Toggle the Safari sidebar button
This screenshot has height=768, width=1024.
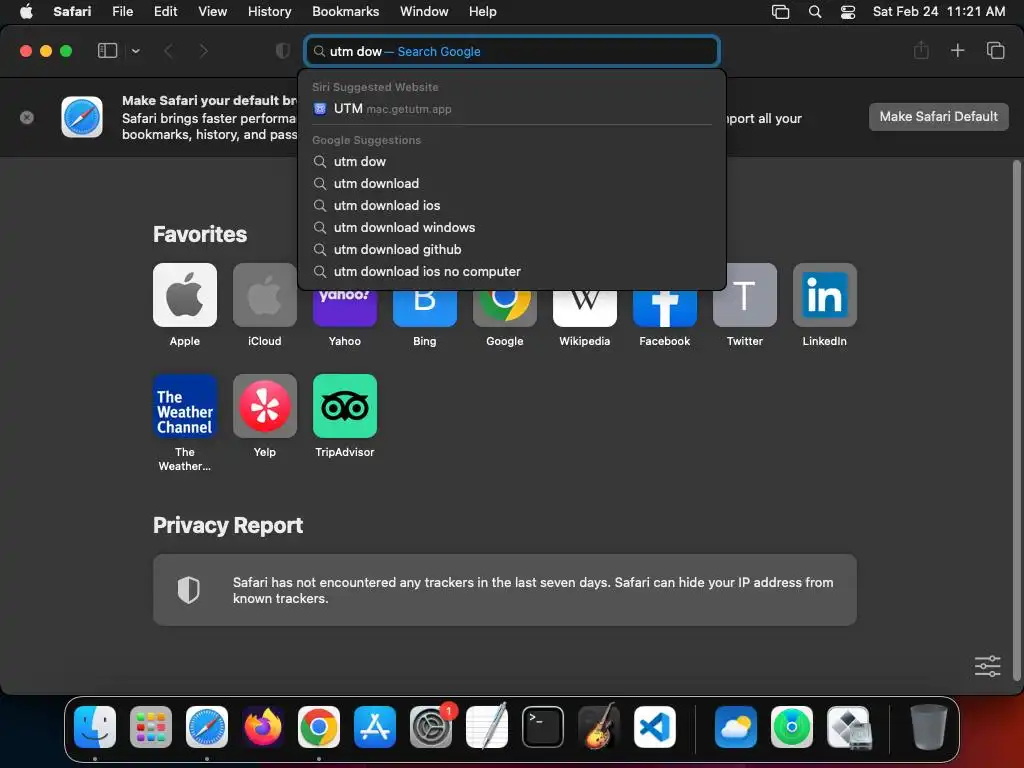107,50
